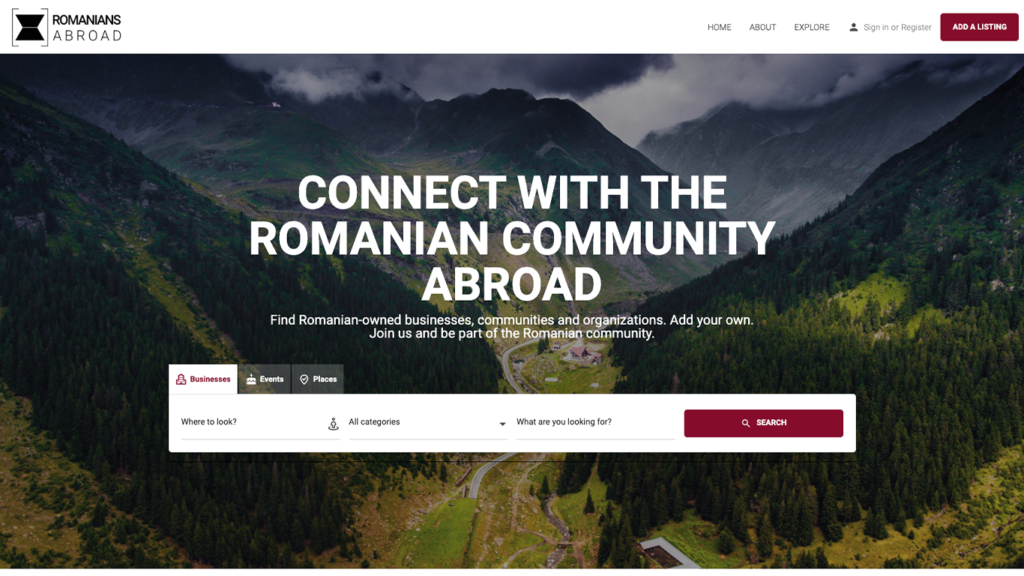Image resolution: width=1024 pixels, height=576 pixels.
Task: Switch to the Places tab
Action: (318, 379)
